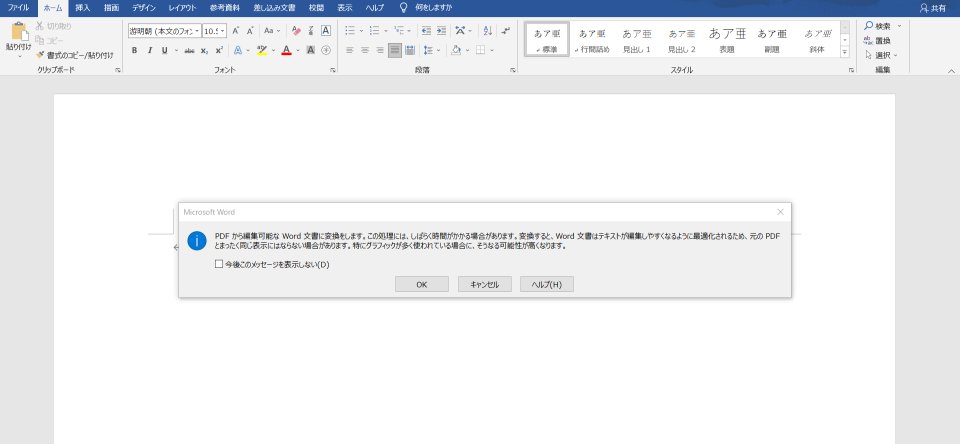Confirm the dialog with OK

coord(422,284)
